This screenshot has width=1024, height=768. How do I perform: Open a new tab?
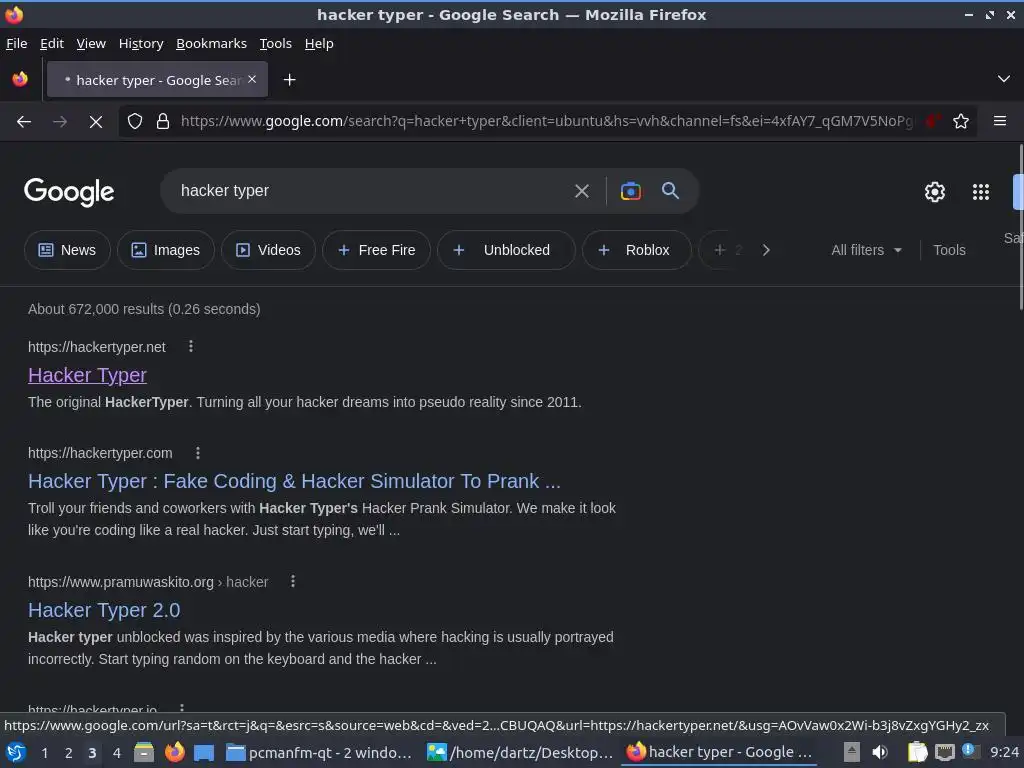[x=289, y=80]
